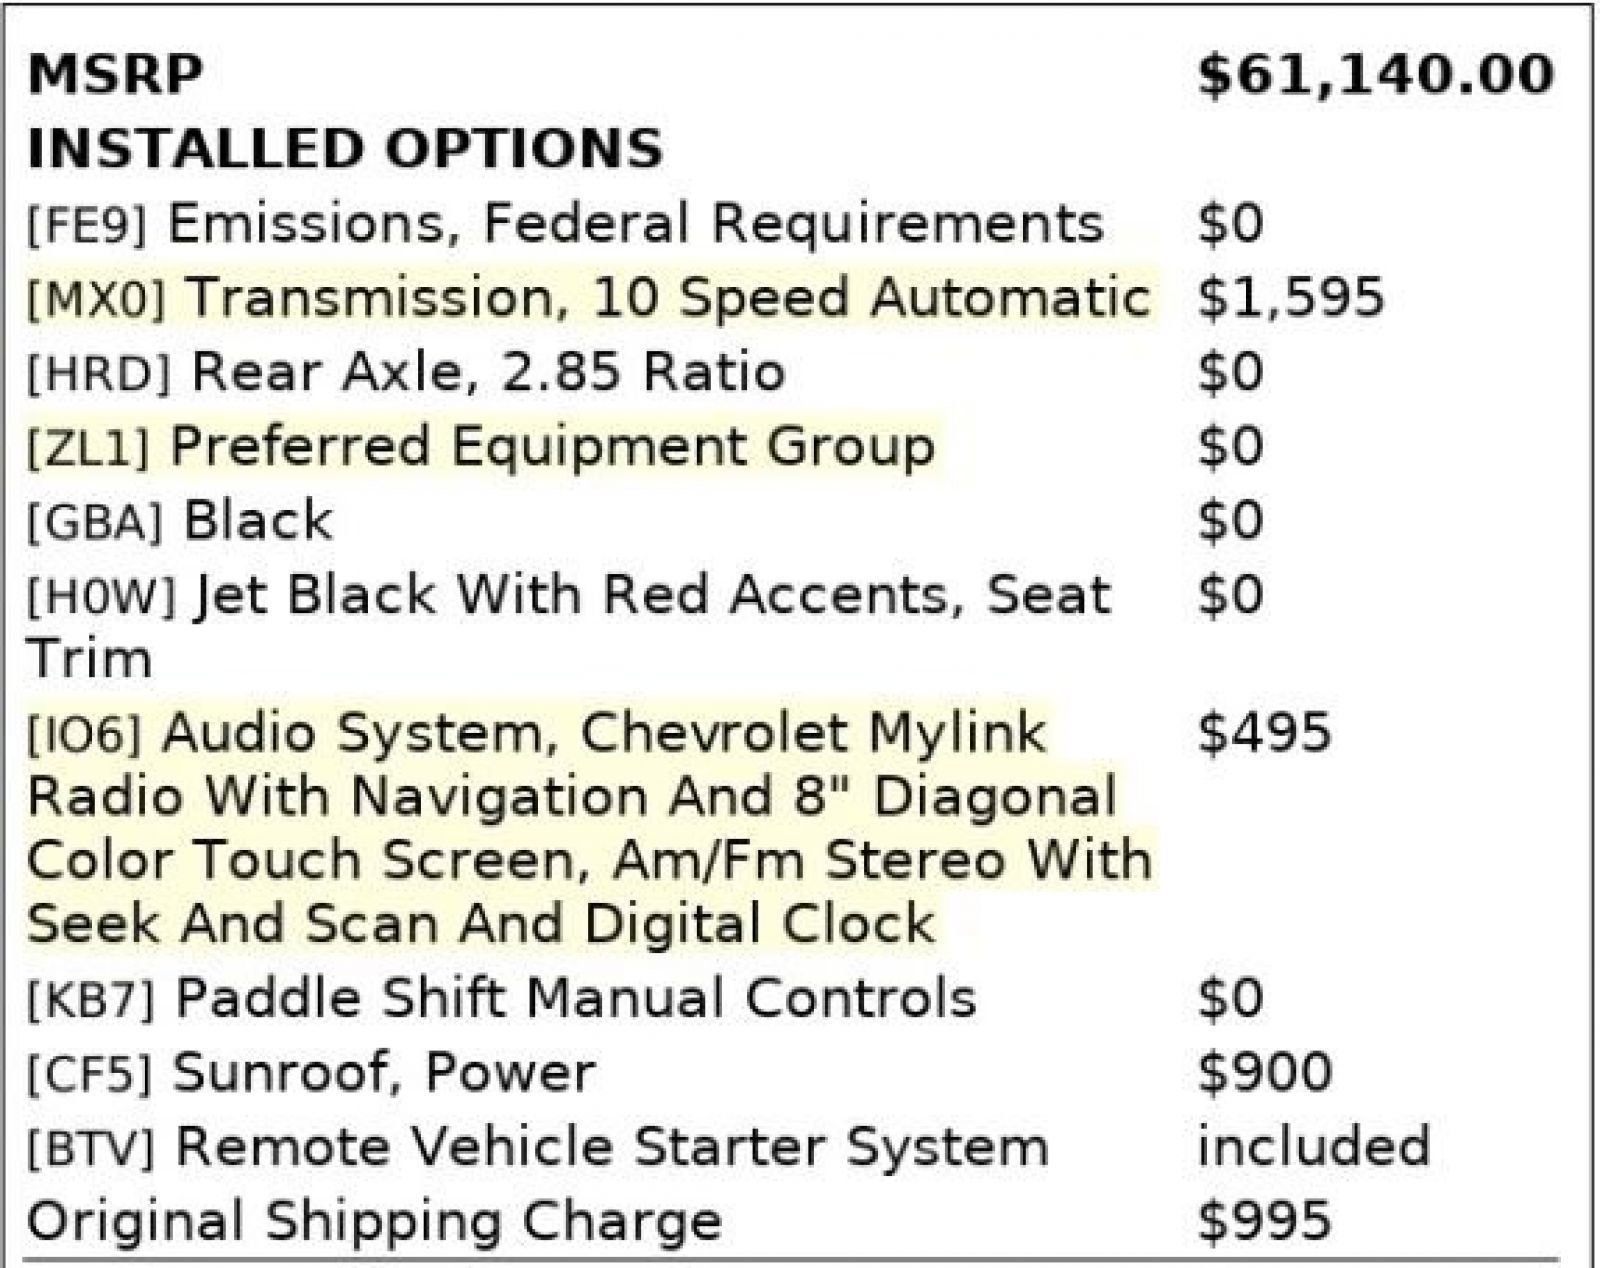Click the $995 shipping charge amount

coord(1265,1221)
